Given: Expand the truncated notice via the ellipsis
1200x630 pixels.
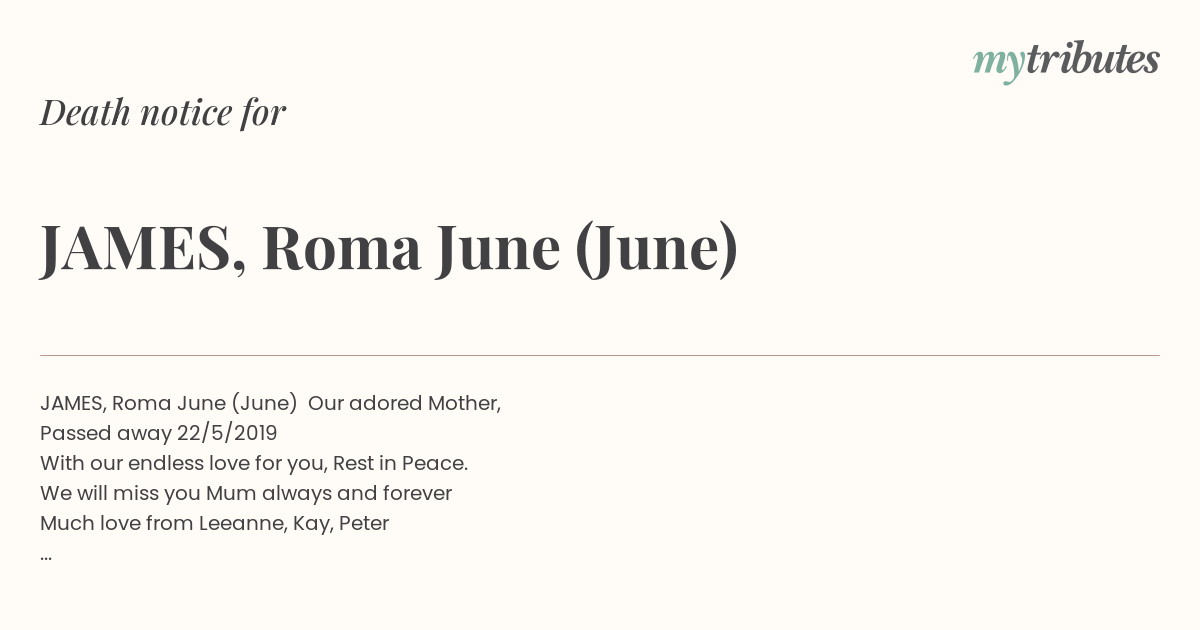Looking at the screenshot, I should tap(46, 558).
